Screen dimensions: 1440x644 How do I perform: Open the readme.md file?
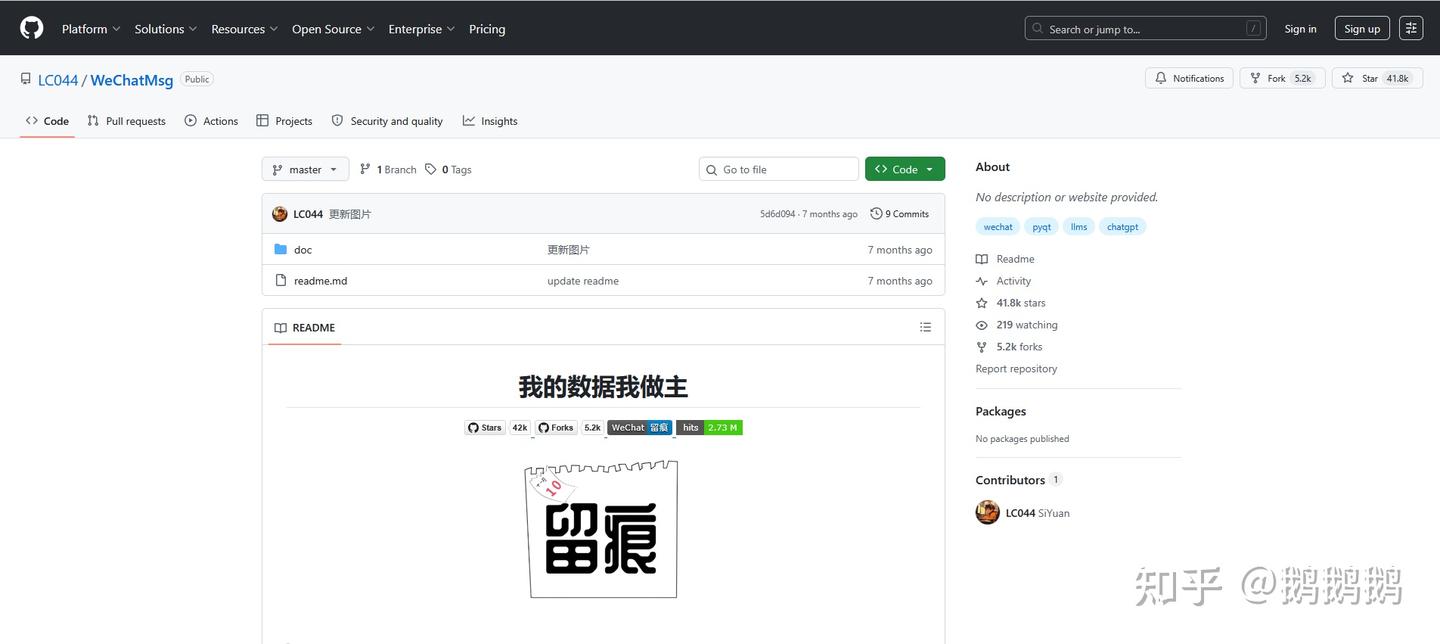point(320,281)
